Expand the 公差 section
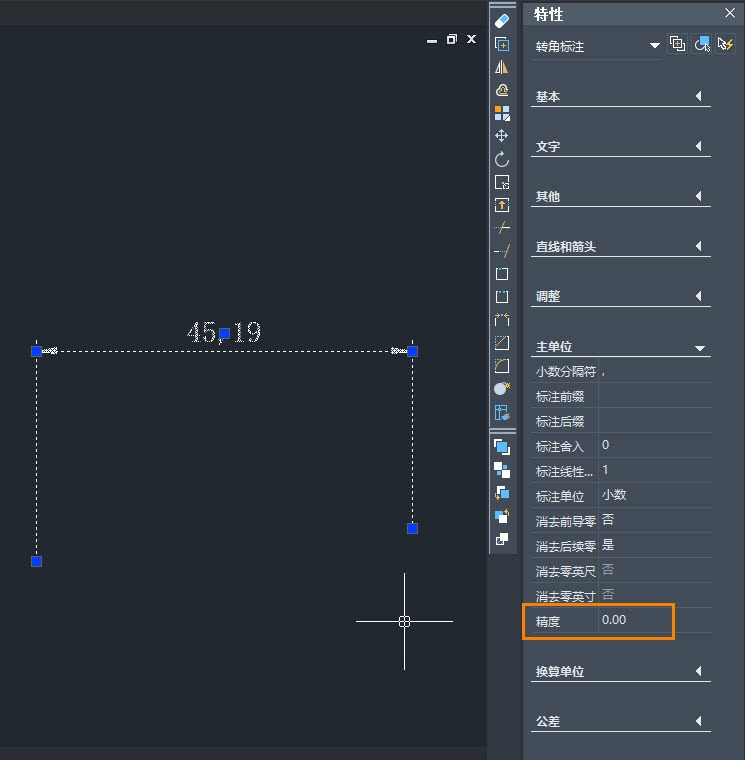745x760 pixels. click(x=698, y=721)
